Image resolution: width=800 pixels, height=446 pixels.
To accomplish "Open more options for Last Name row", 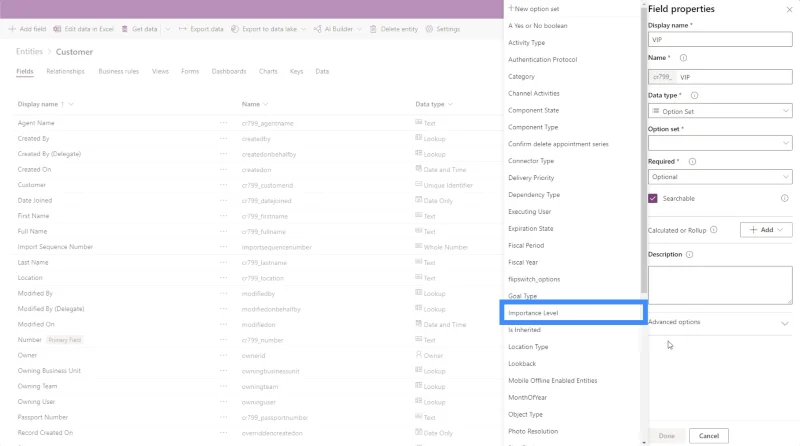I will (x=223, y=262).
